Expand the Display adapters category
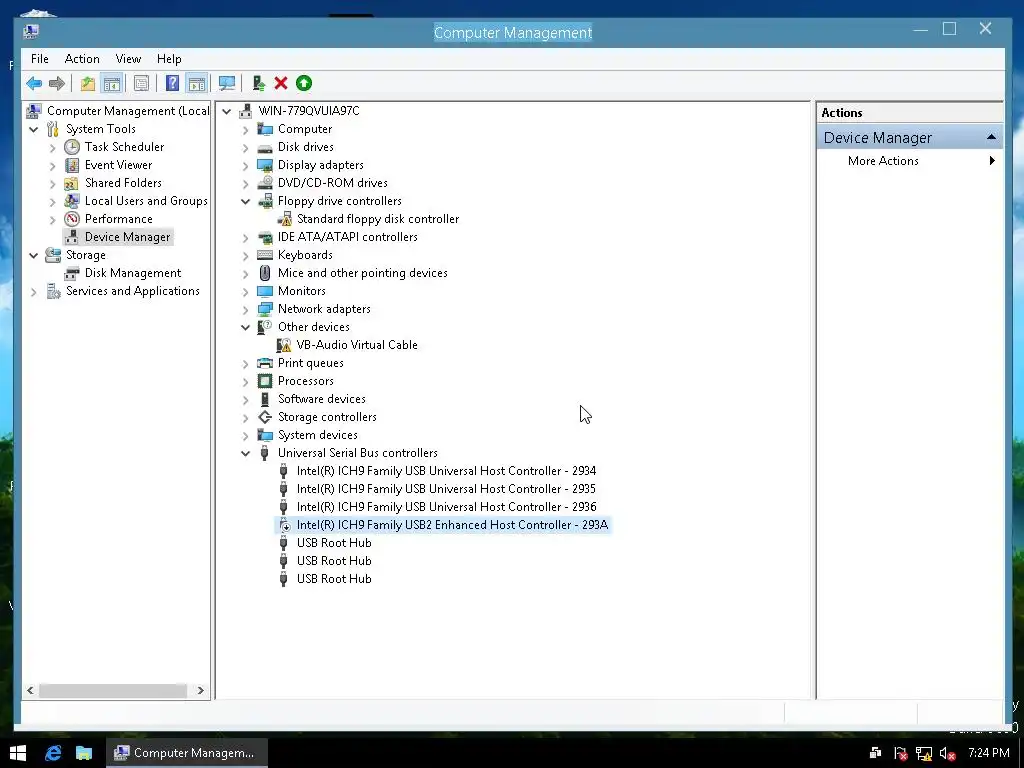This screenshot has width=1024, height=768. (x=246, y=166)
